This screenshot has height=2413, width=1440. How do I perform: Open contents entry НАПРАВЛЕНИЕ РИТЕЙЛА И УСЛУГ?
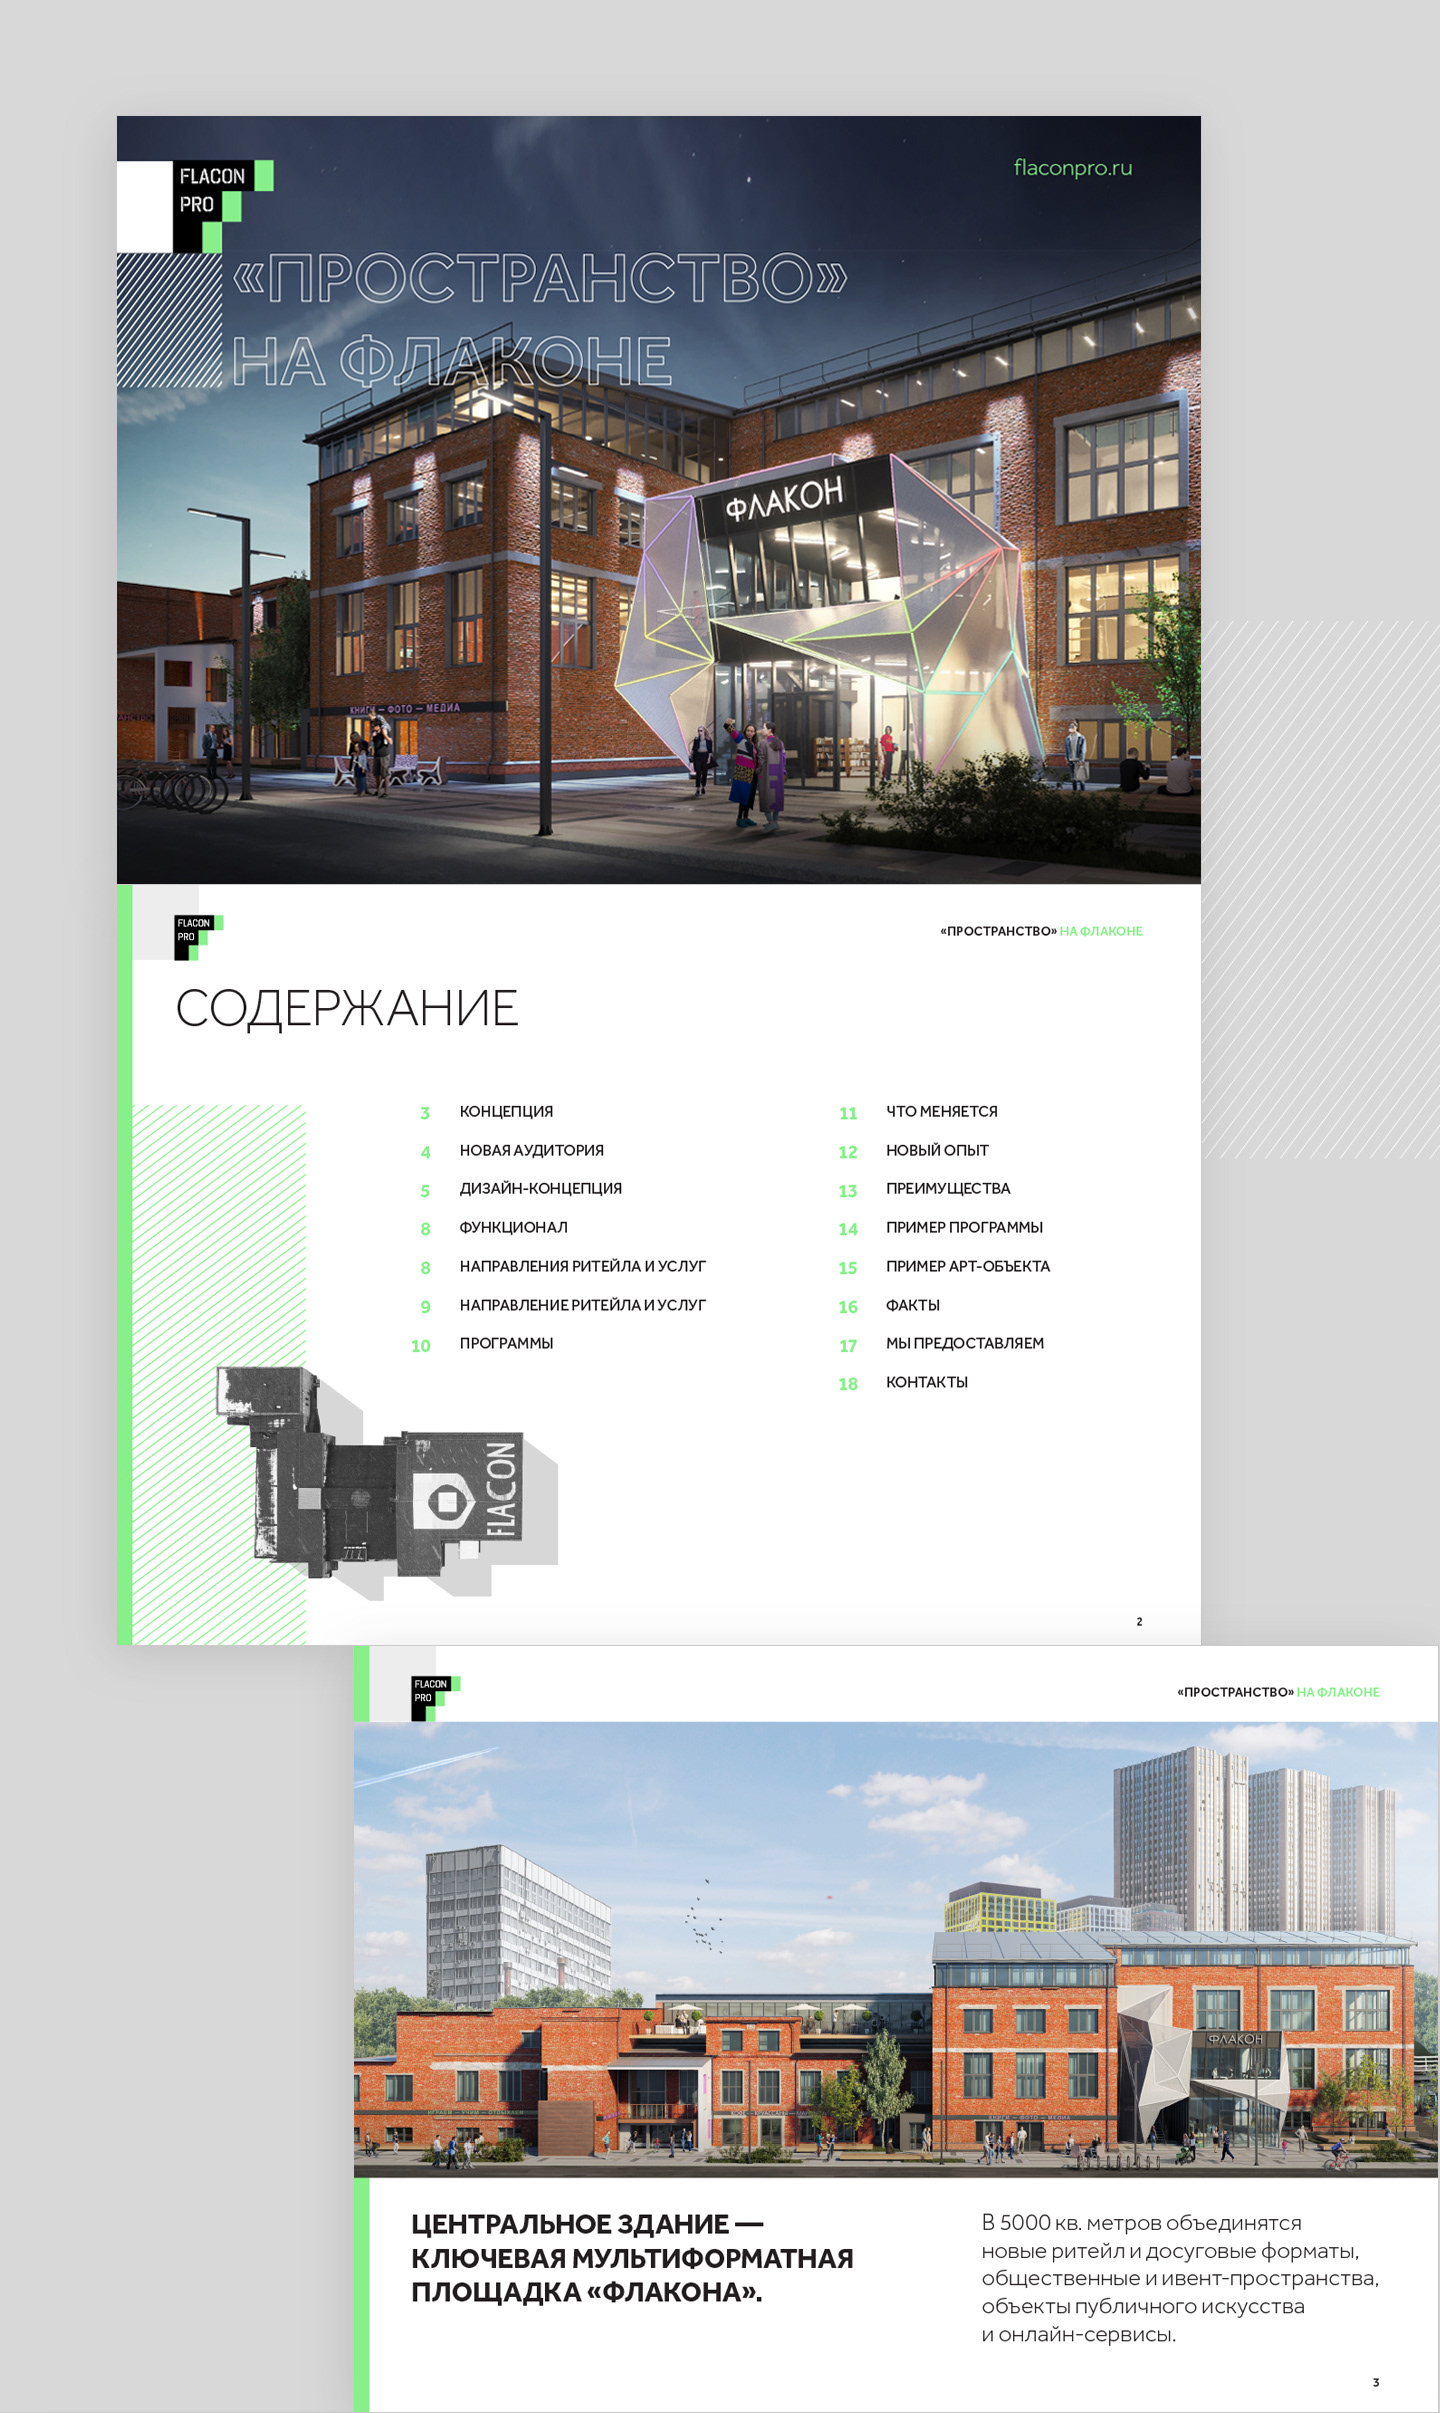point(582,1306)
